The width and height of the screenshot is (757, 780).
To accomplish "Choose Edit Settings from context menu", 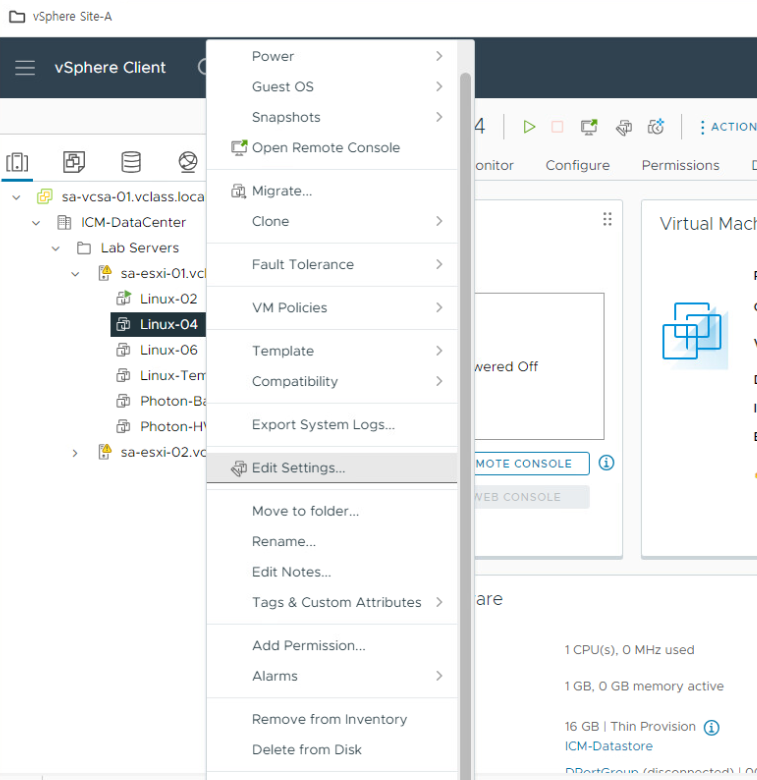I will click(332, 468).
